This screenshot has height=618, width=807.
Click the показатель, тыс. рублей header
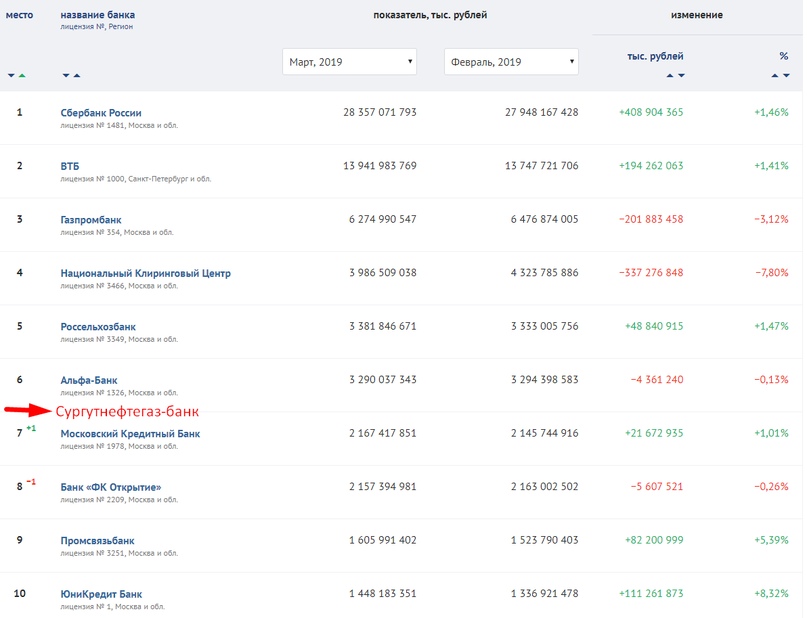(x=430, y=15)
